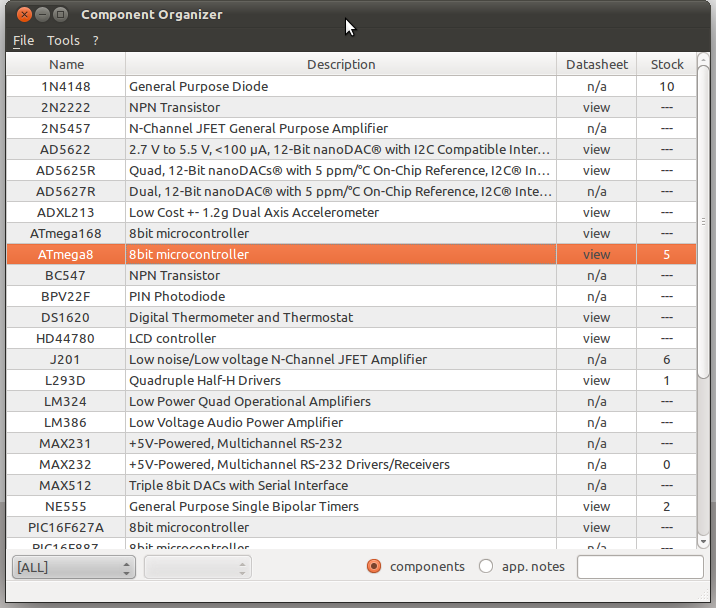Click the vertical scrollbar thumb
The height and width of the screenshot is (608, 716).
coord(704,222)
